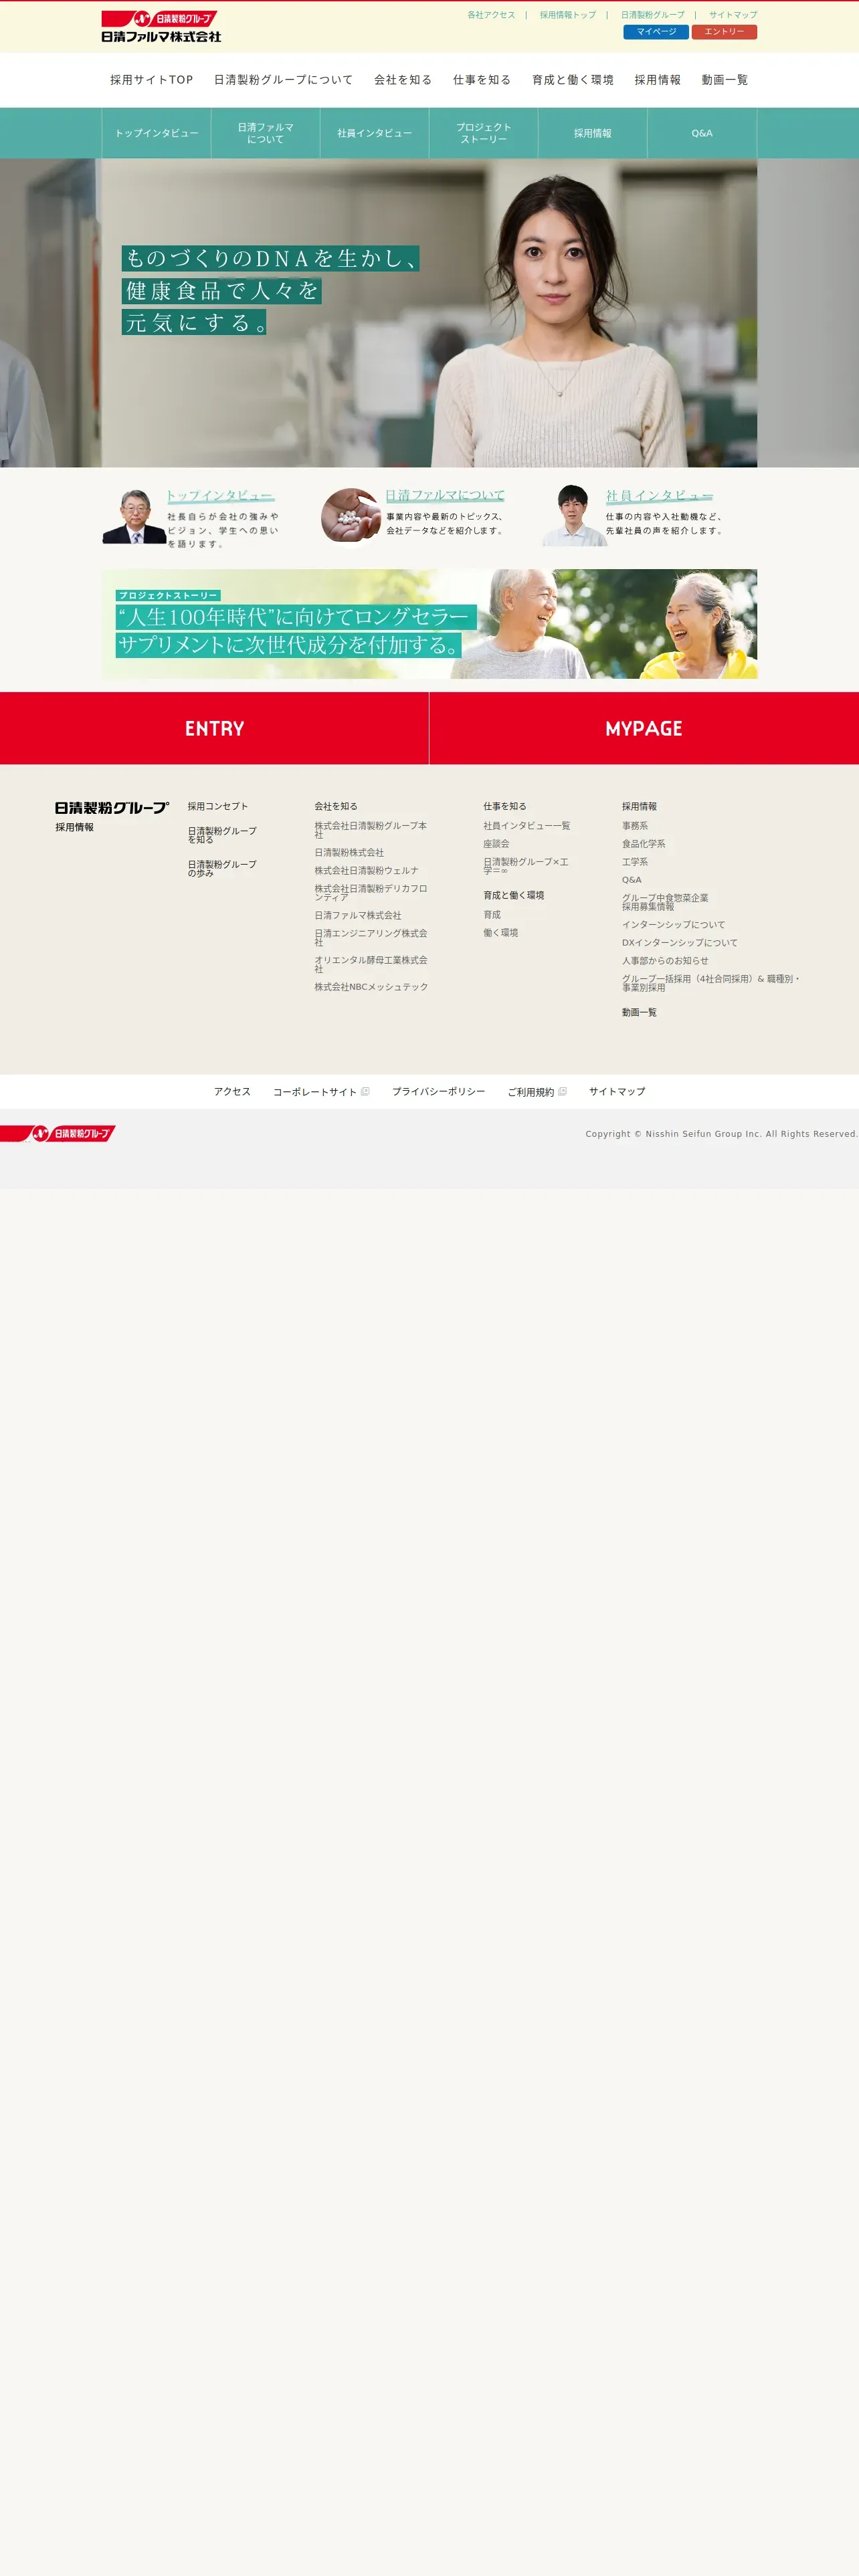Select the 社員インタビュー teal tab
859x2576 pixels.
point(374,133)
